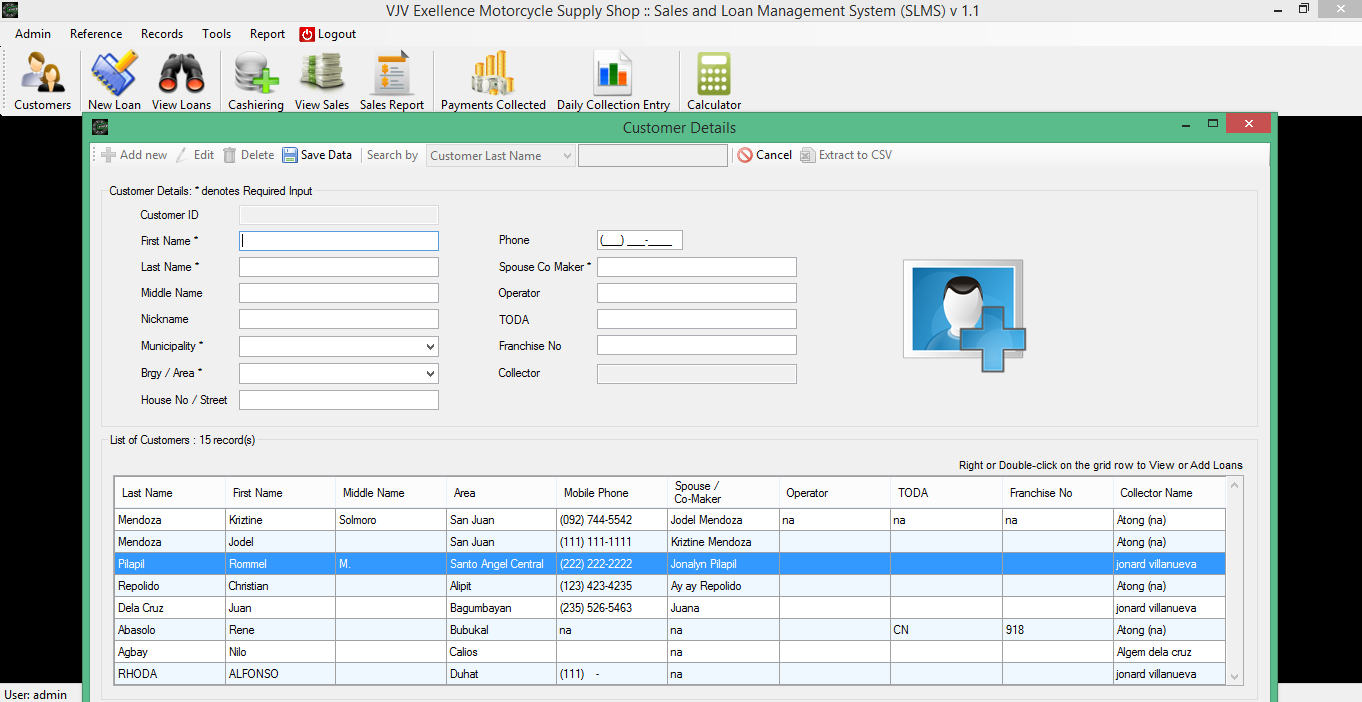Open the Records menu
The width and height of the screenshot is (1362, 702).
162,34
